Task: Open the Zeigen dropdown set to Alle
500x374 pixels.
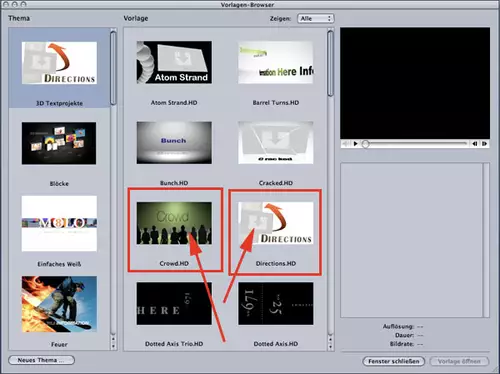Action: point(315,18)
